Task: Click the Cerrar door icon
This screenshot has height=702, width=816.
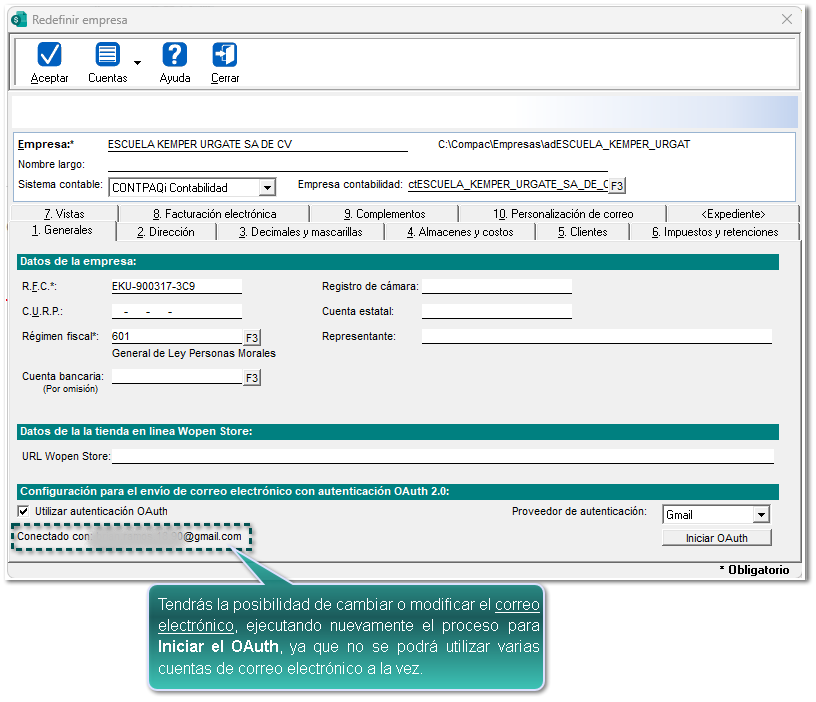Action: point(225,56)
